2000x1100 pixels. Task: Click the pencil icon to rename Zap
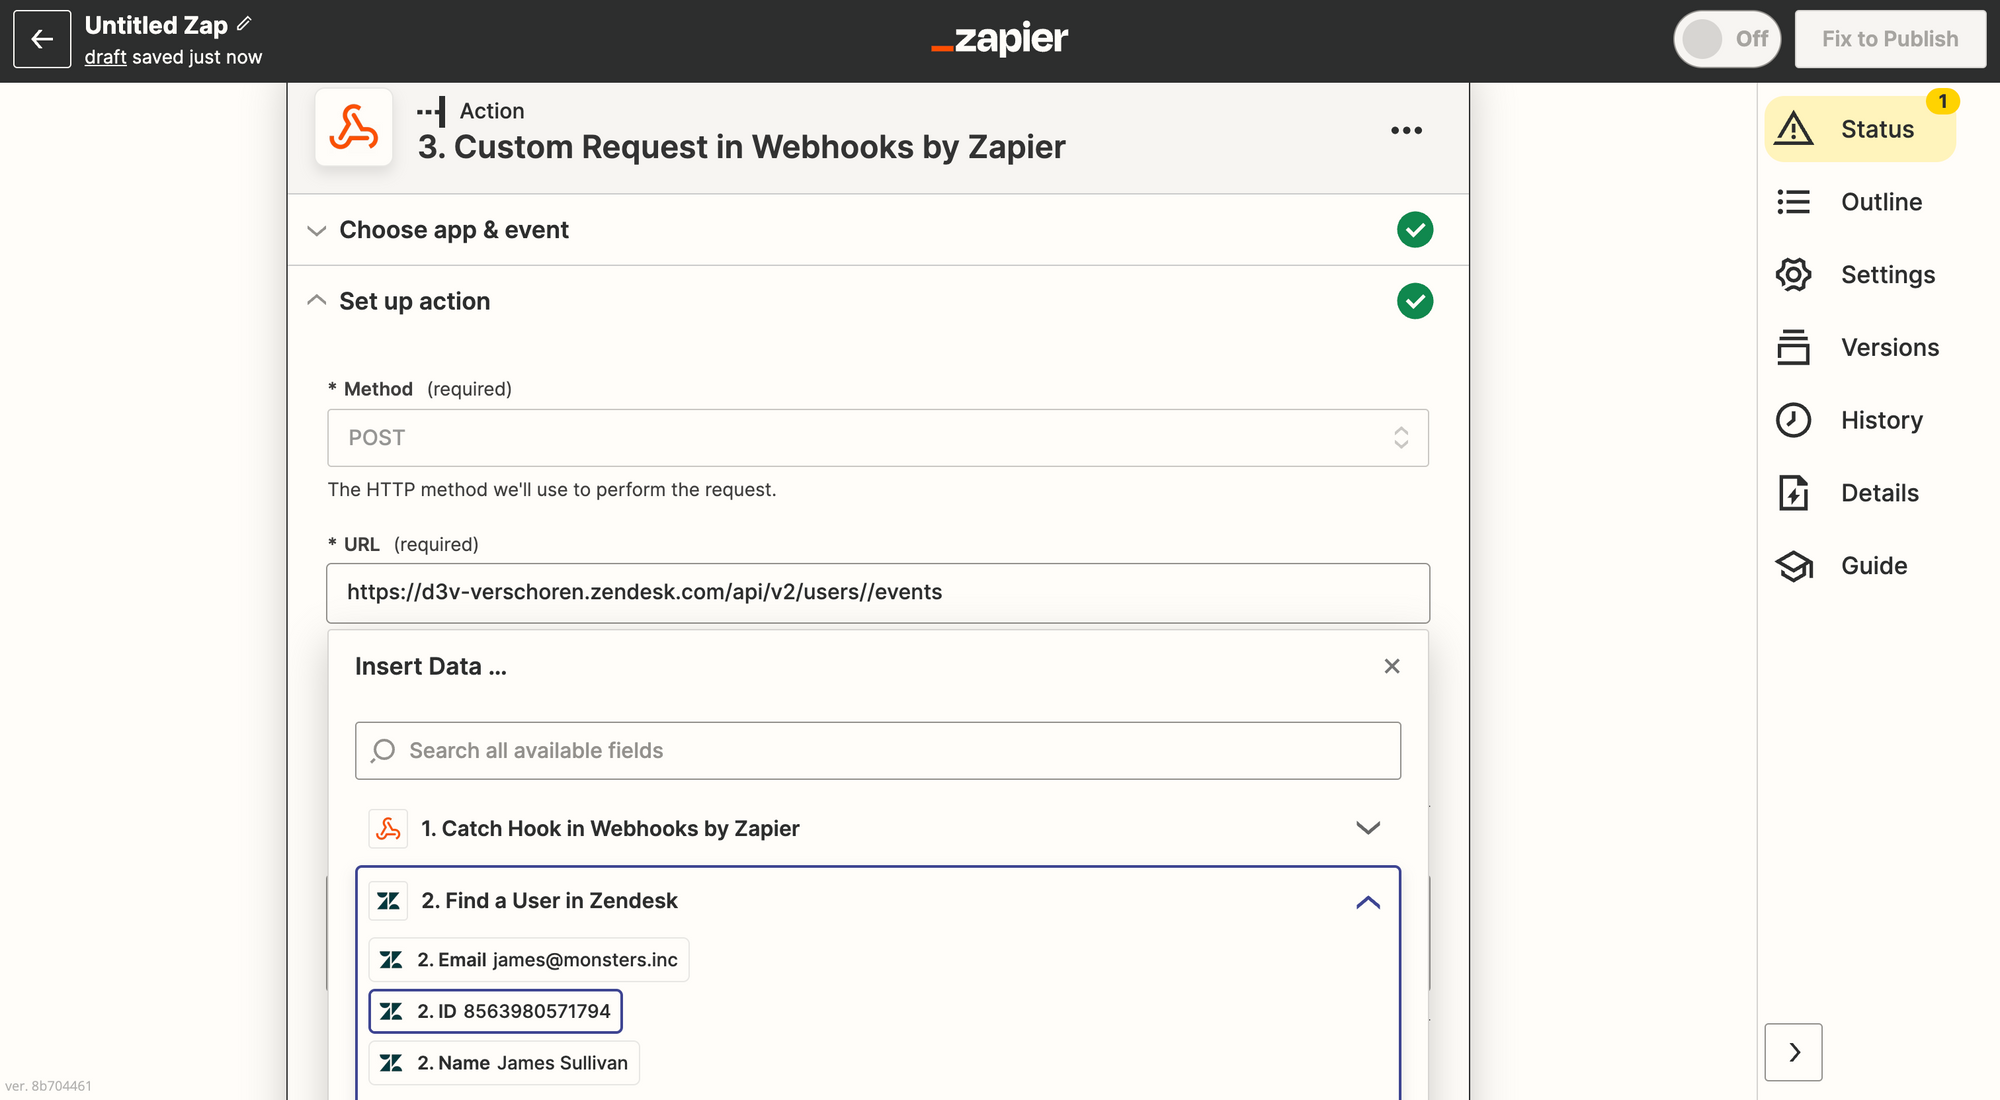tap(244, 24)
